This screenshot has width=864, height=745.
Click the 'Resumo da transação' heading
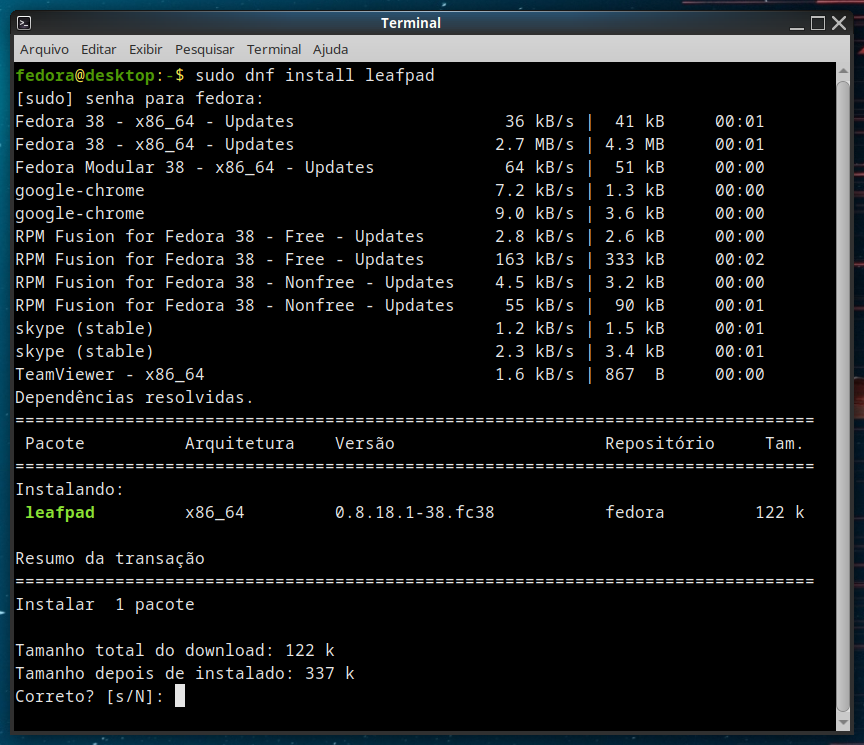tap(110, 559)
